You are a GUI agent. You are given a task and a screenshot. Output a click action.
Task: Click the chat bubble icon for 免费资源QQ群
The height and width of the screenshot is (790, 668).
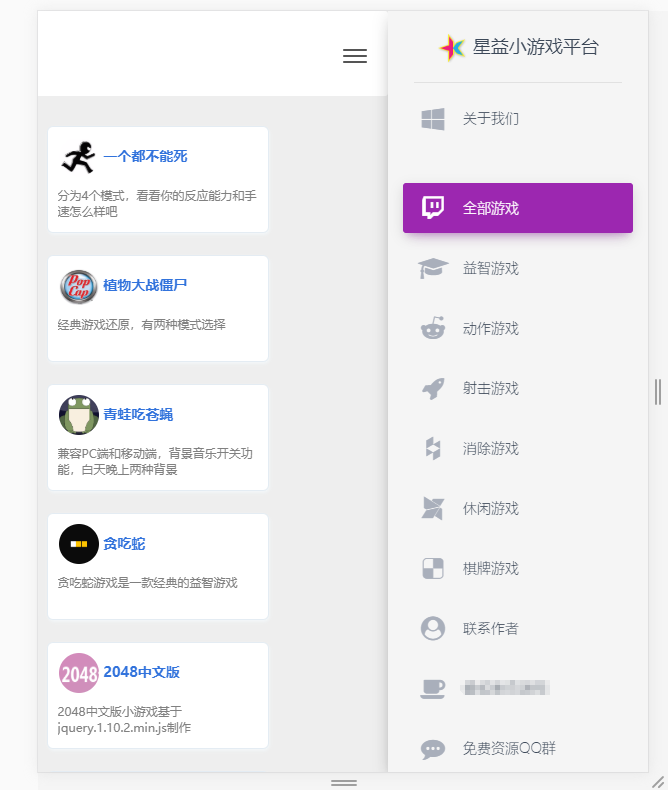(x=432, y=748)
